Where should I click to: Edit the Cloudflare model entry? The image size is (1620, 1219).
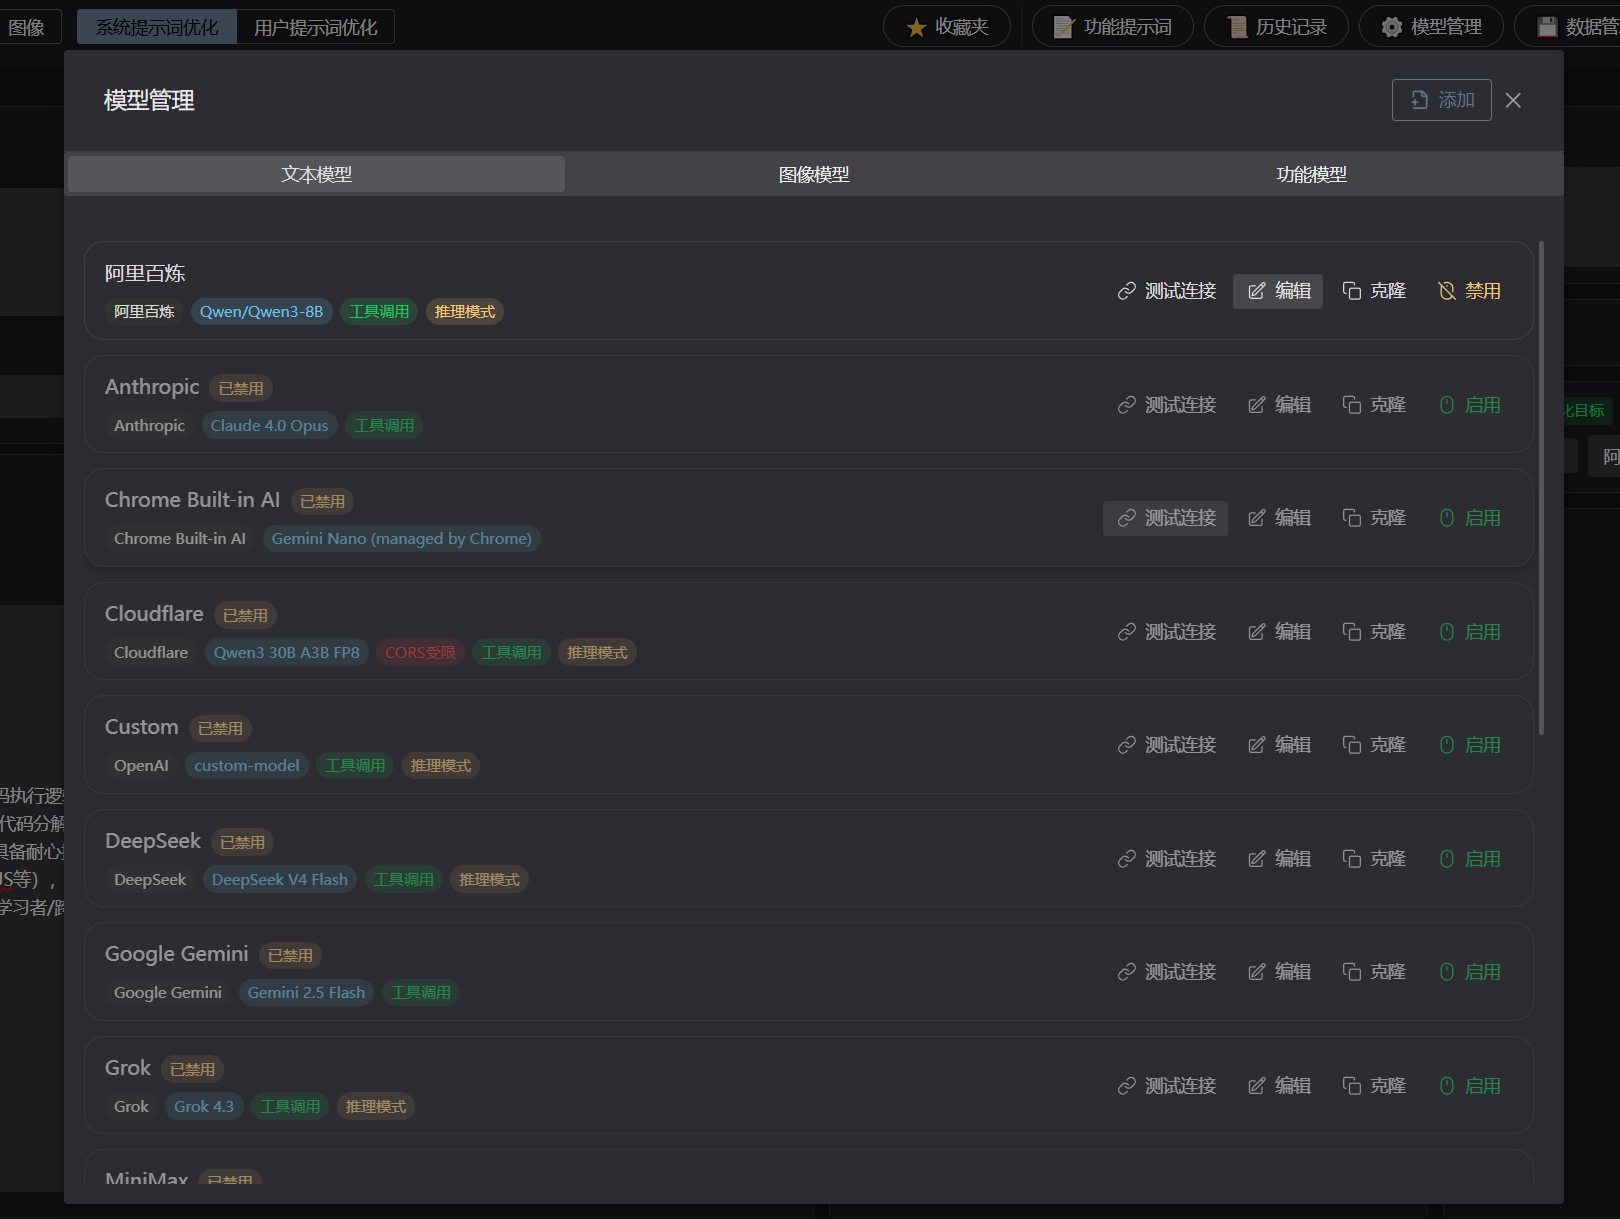(x=1278, y=632)
